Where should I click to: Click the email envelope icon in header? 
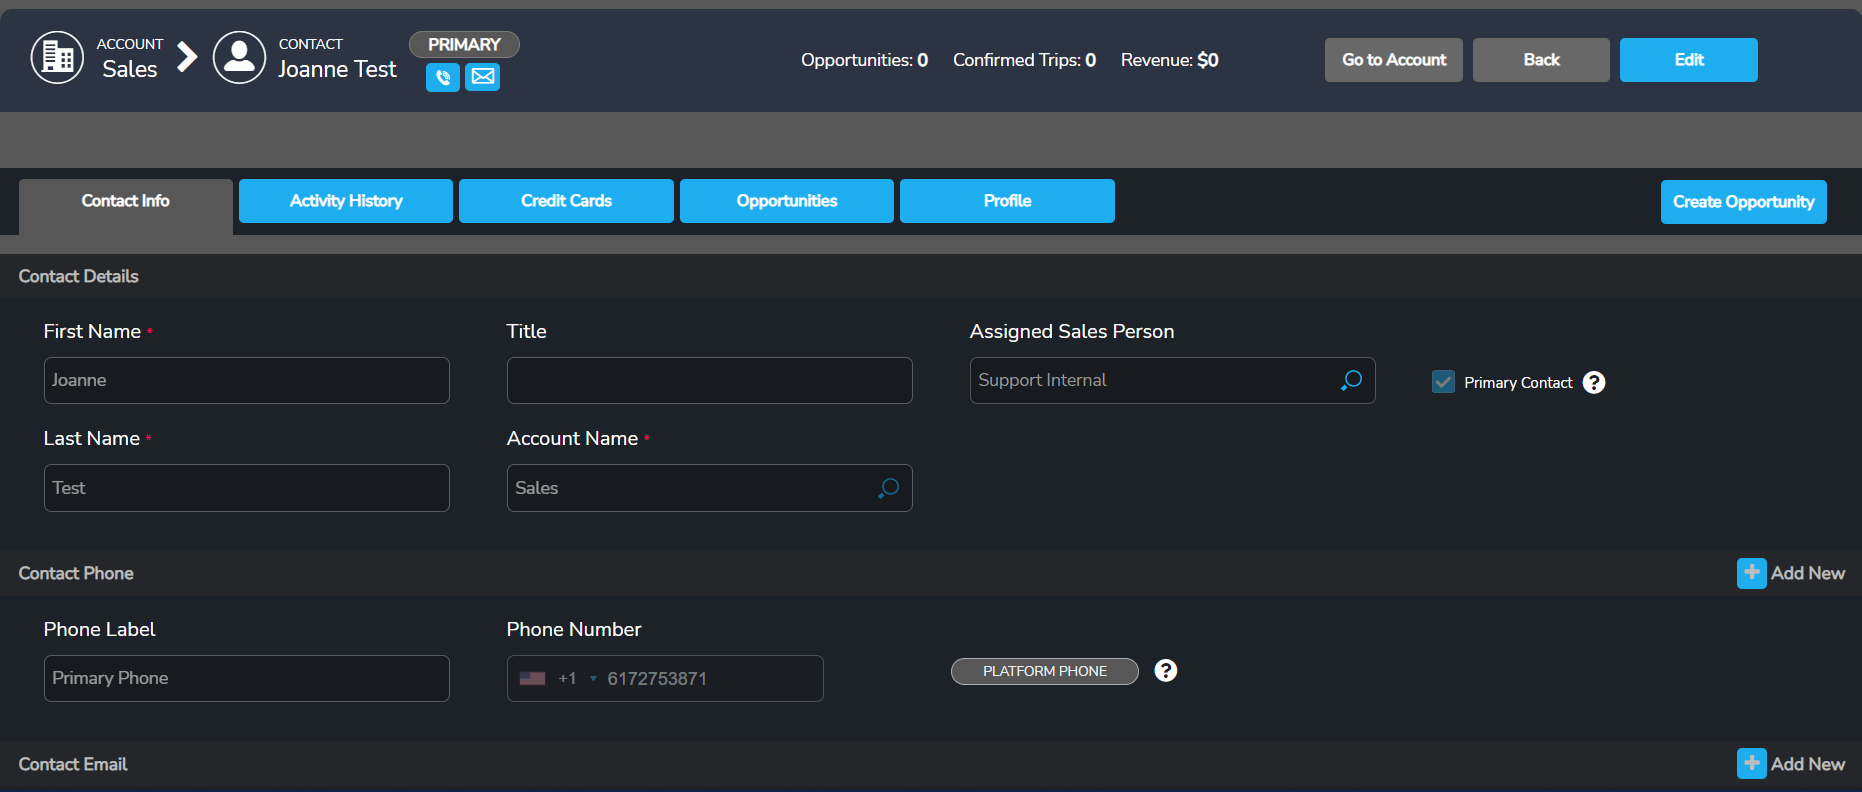point(482,77)
